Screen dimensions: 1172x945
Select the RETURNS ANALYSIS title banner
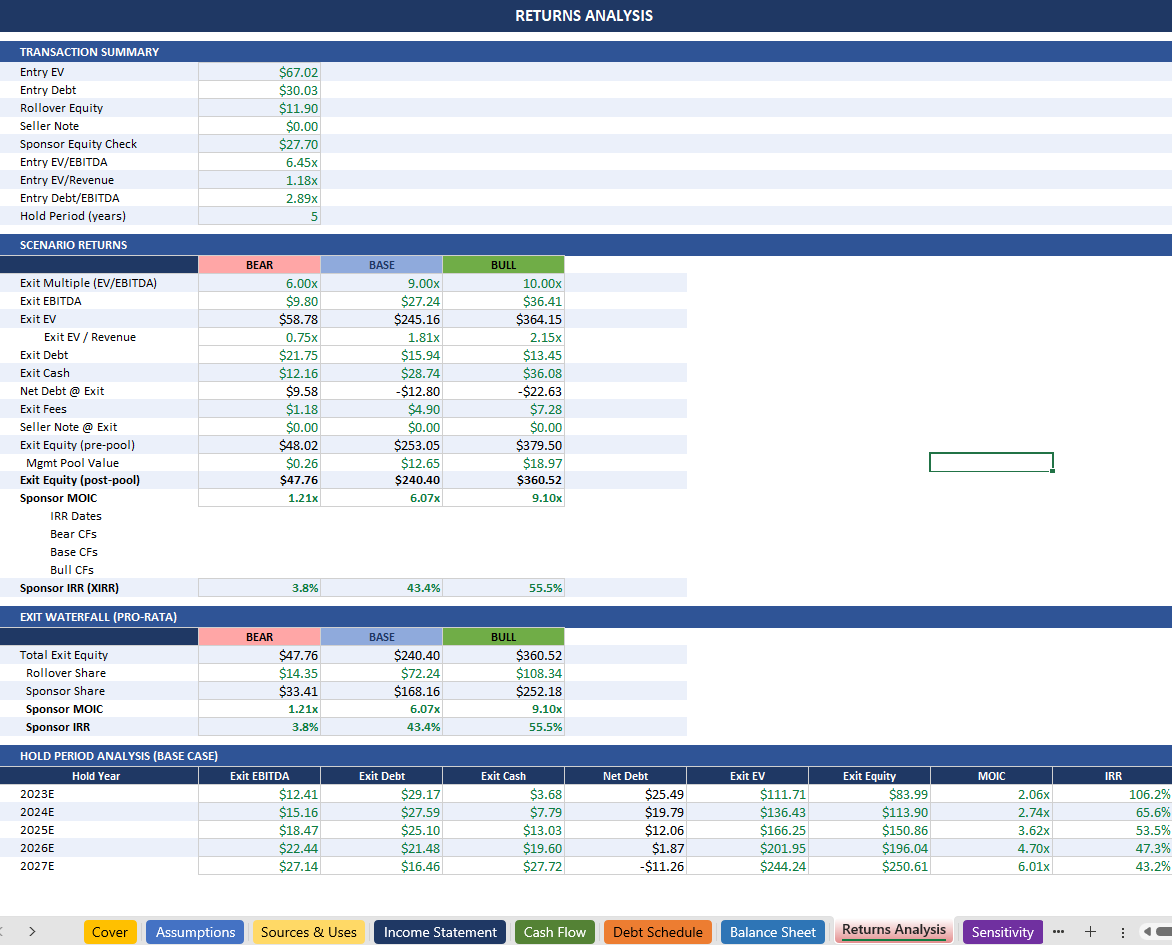pos(586,16)
